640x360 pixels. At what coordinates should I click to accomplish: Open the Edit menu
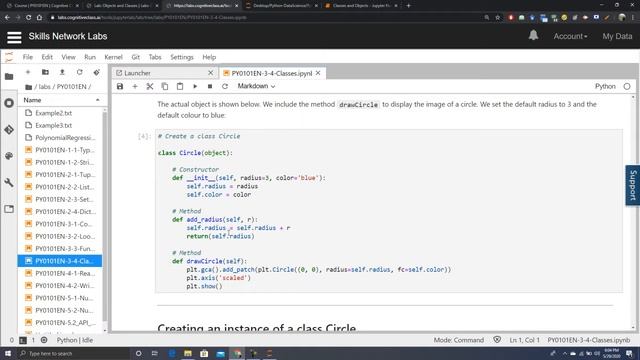tap(47, 57)
